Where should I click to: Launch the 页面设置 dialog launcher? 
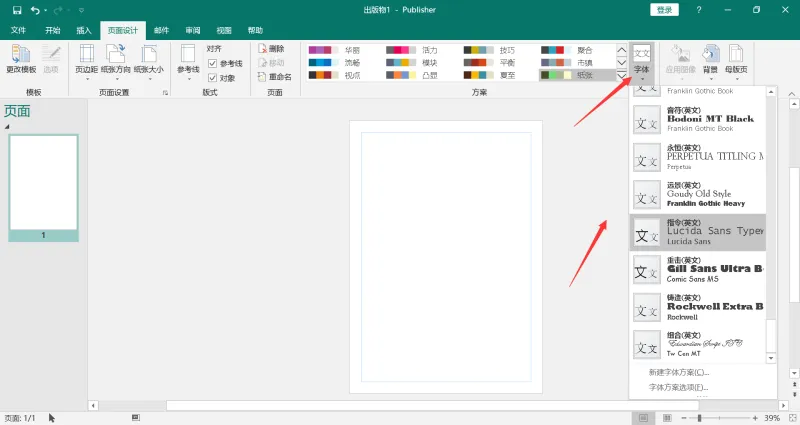(x=165, y=93)
